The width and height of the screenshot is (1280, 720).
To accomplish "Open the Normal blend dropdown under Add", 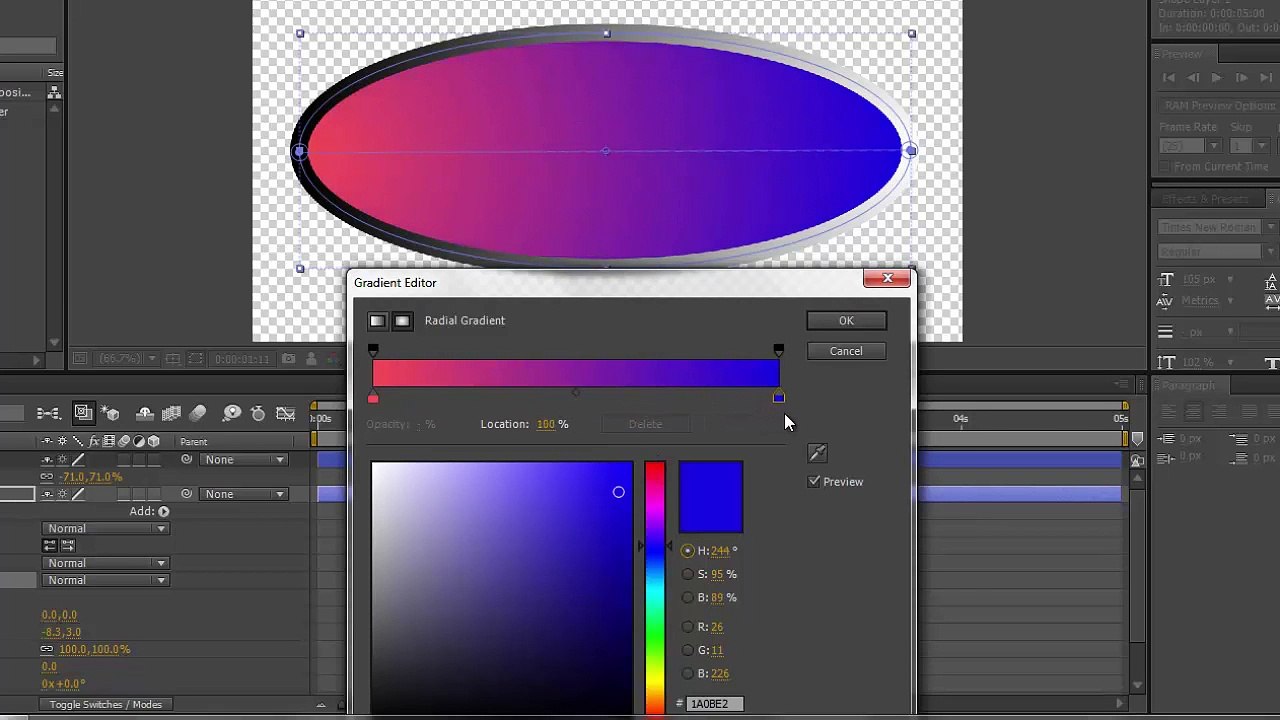I will point(106,529).
